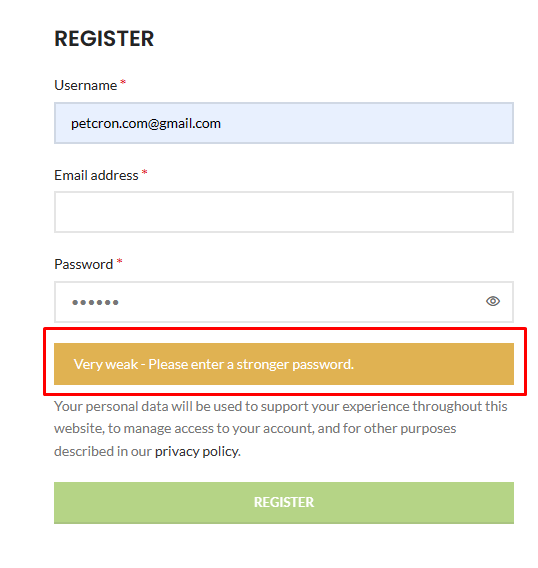The height and width of the screenshot is (568, 538).
Task: Click the required asterisk after Password
Action: pos(120,261)
